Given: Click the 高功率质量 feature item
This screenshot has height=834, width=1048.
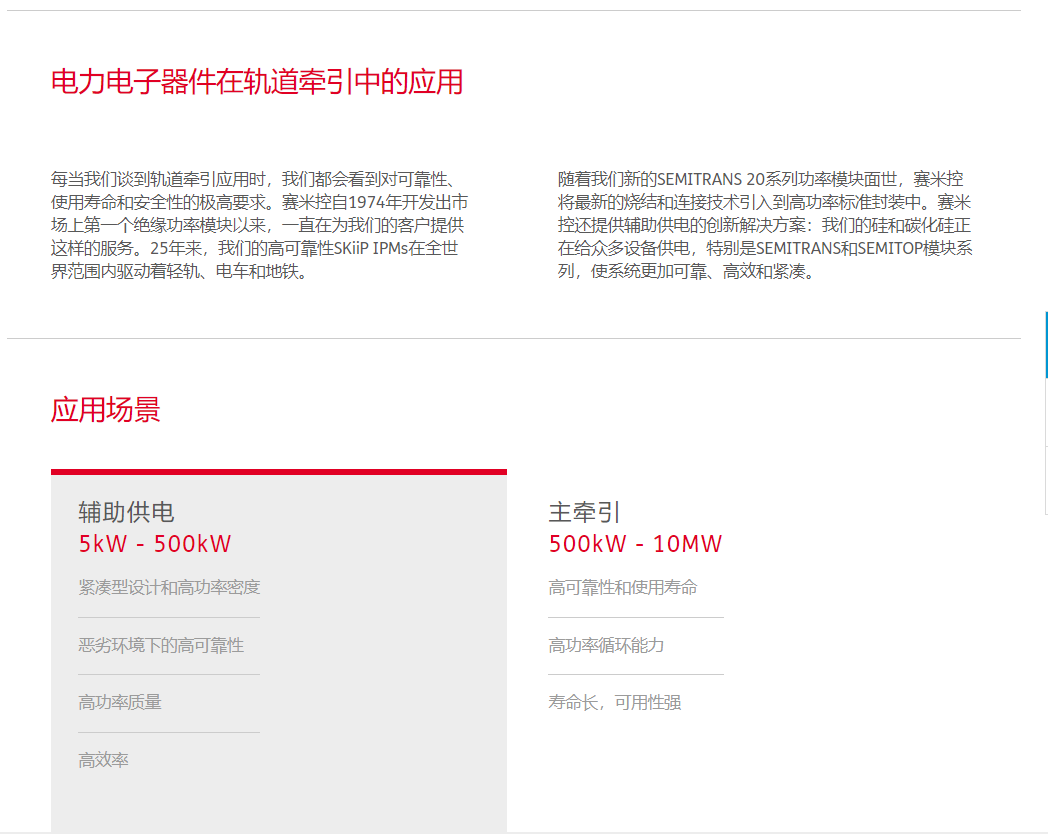Looking at the screenshot, I should 120,702.
